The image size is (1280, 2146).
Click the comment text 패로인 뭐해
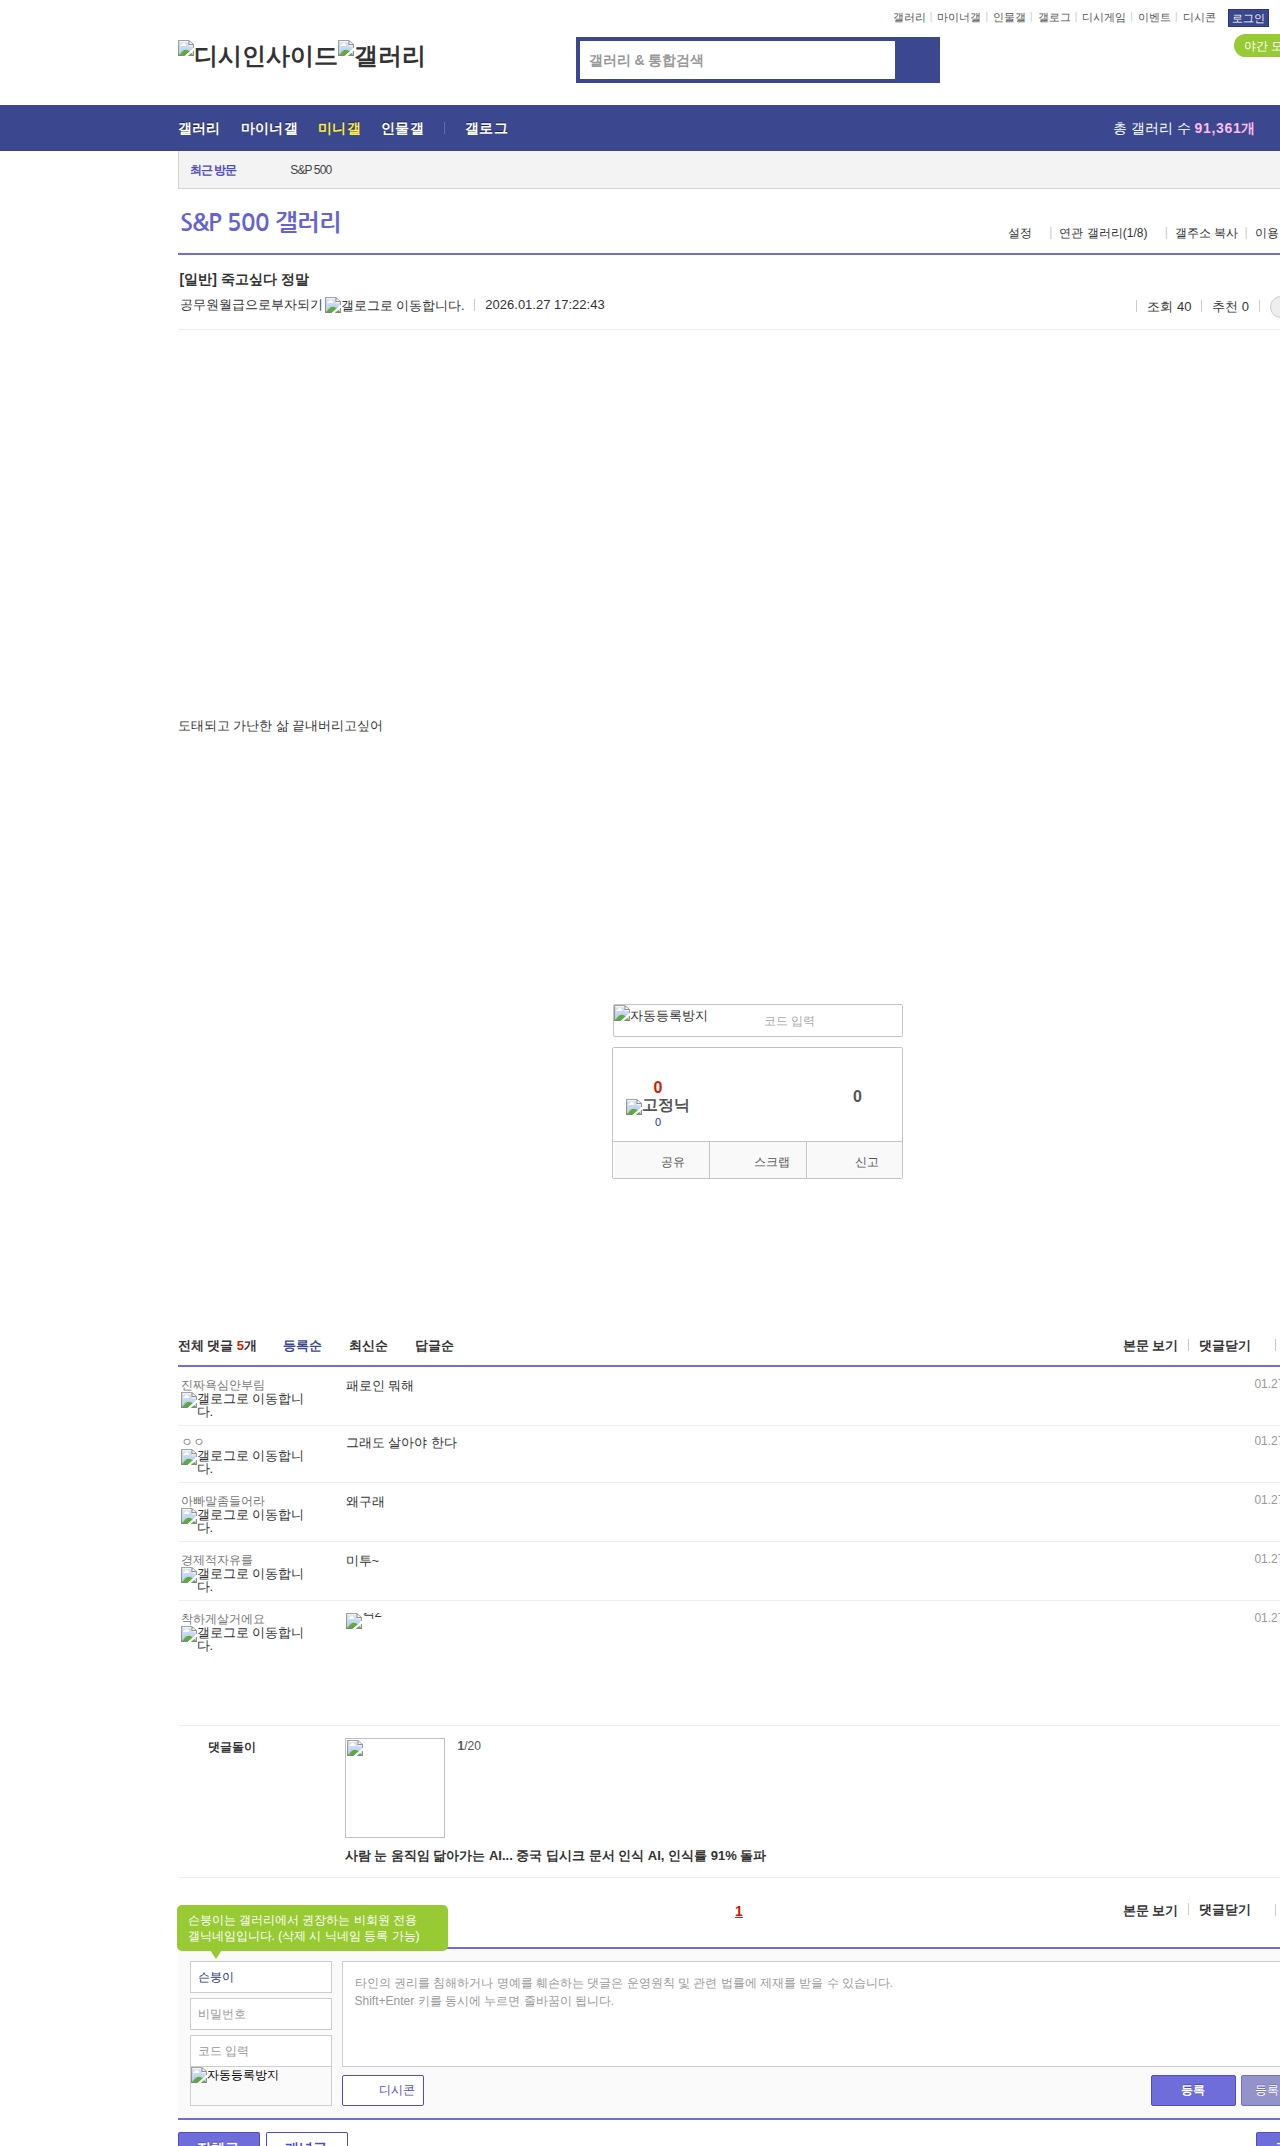[380, 1386]
